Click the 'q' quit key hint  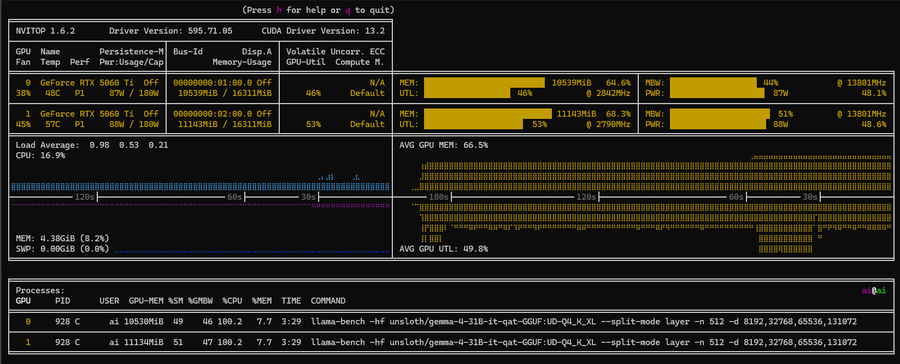[x=347, y=10]
